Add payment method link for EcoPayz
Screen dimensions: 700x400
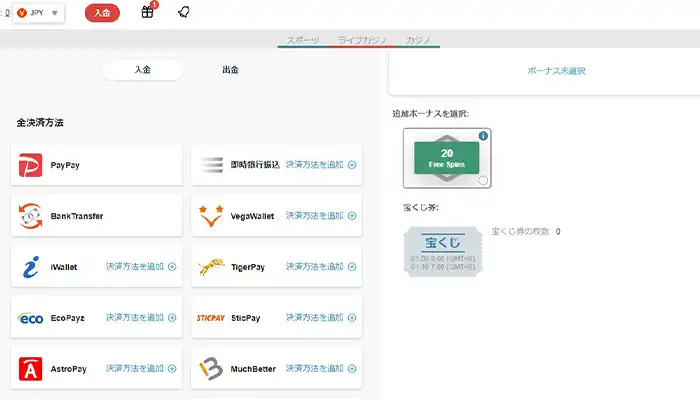coord(135,317)
